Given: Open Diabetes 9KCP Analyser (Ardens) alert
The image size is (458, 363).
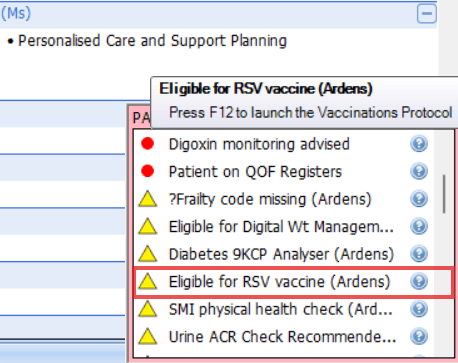Looking at the screenshot, I should 281,254.
